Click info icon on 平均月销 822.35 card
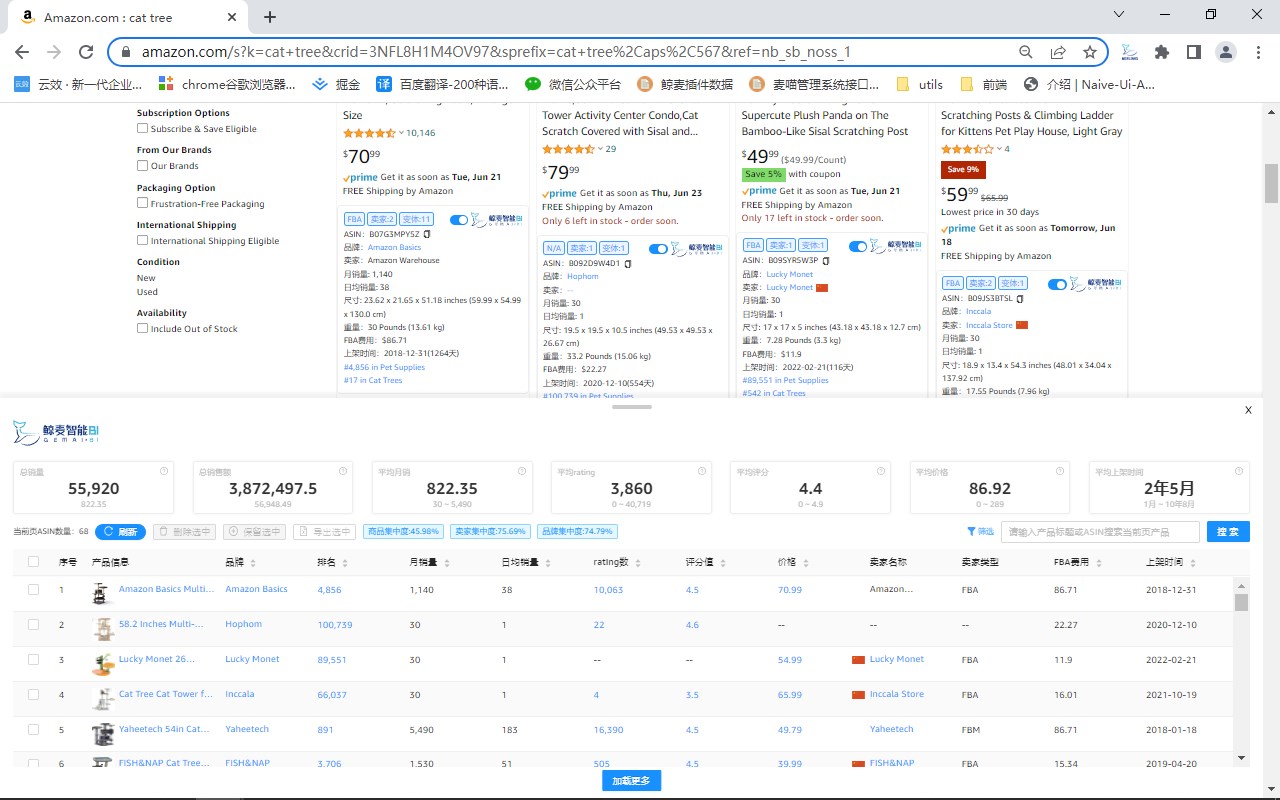 [523, 471]
